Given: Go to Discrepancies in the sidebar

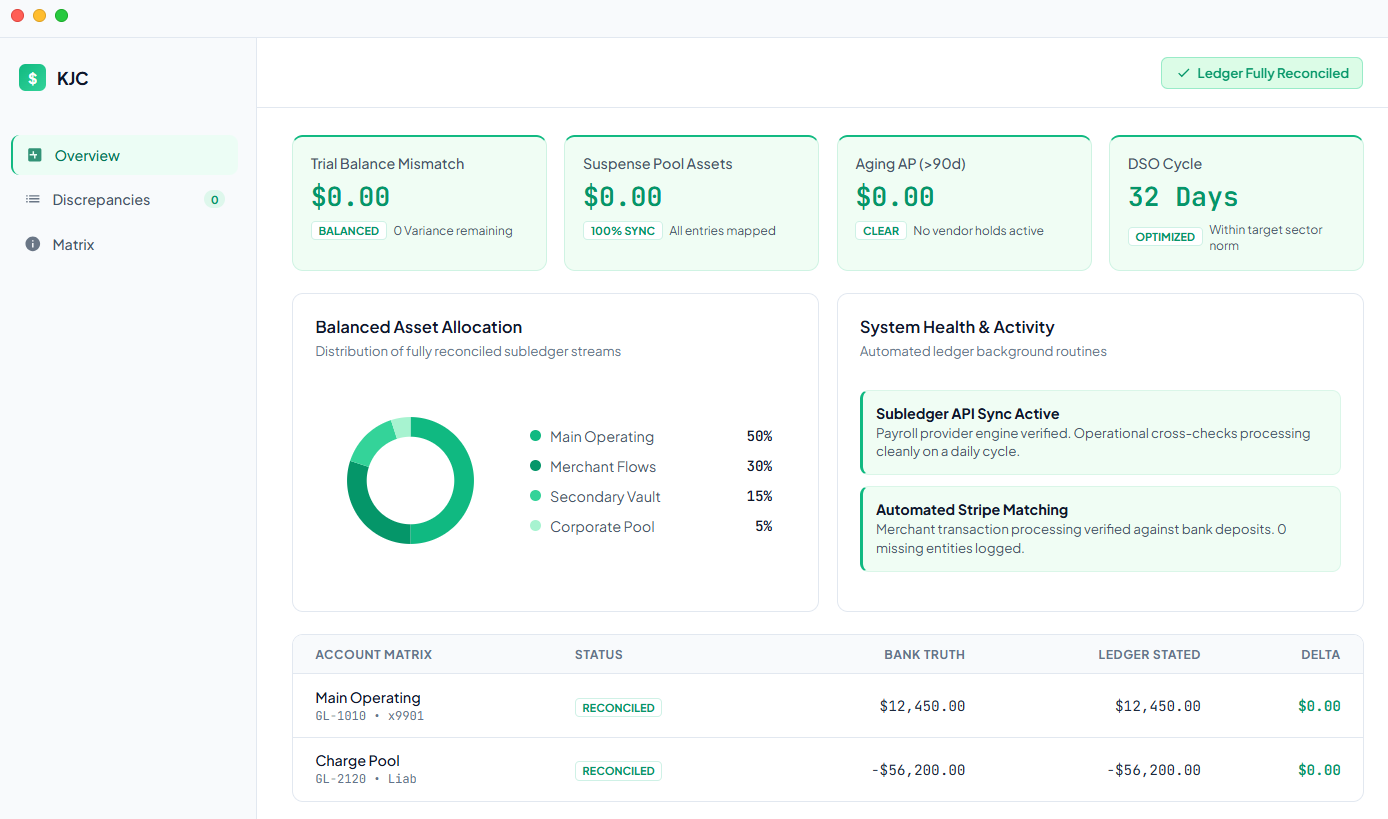Looking at the screenshot, I should pos(125,200).
